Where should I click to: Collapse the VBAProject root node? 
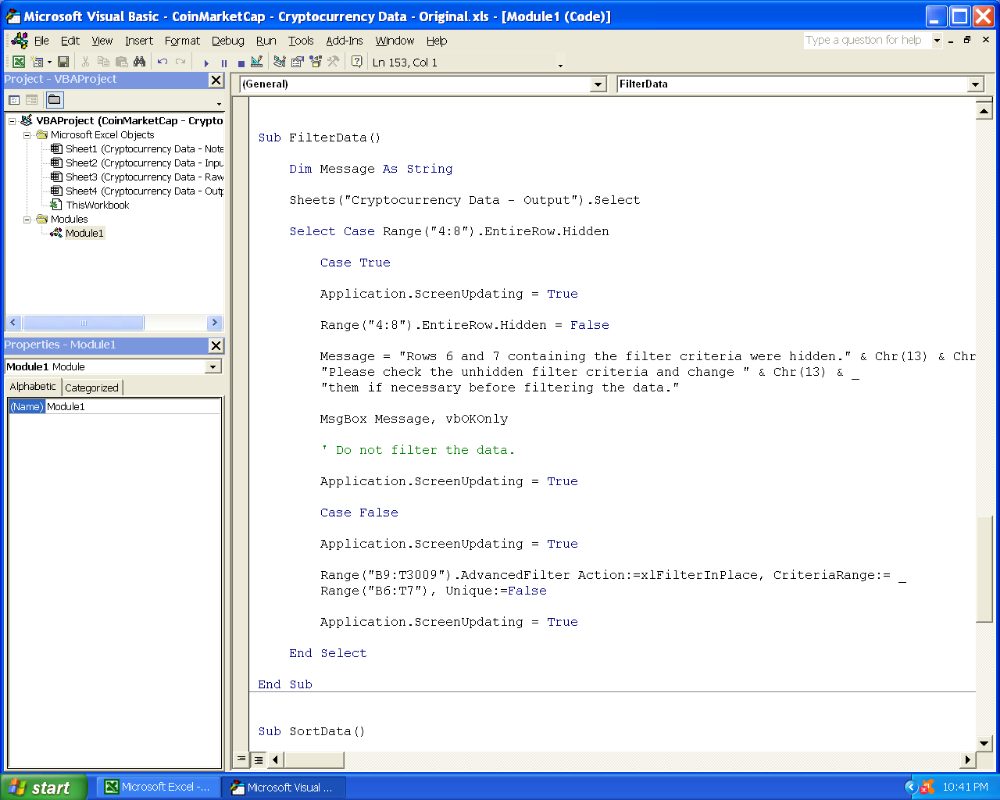tap(12, 121)
